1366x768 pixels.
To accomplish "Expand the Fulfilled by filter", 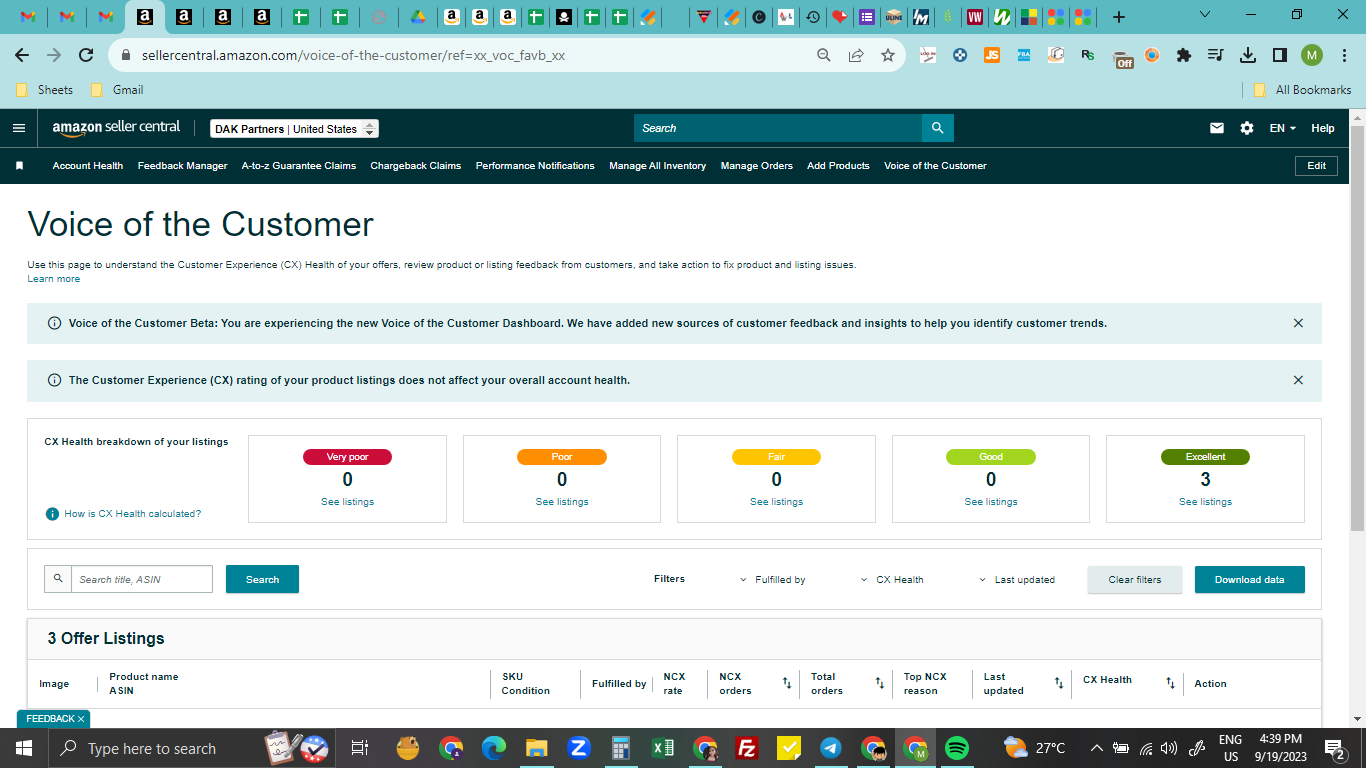I will [772, 580].
